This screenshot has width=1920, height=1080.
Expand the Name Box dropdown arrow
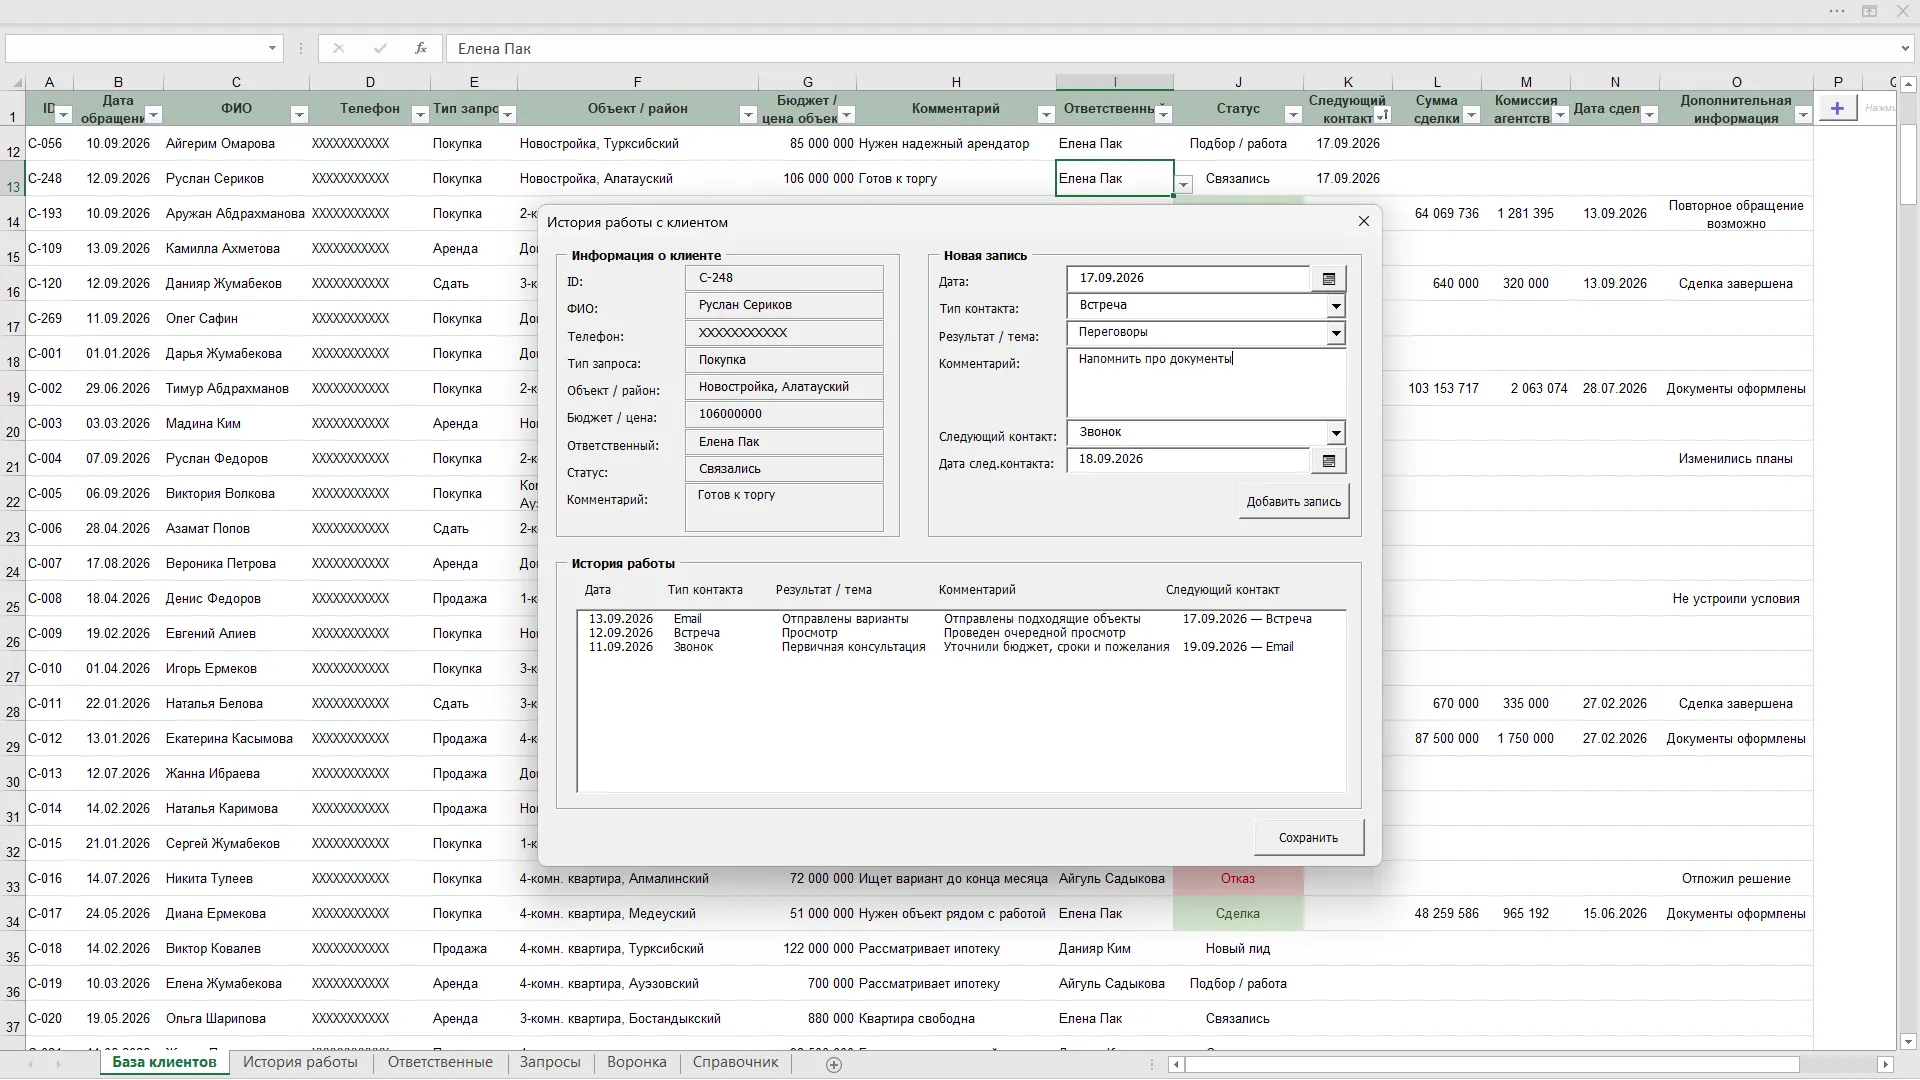272,48
